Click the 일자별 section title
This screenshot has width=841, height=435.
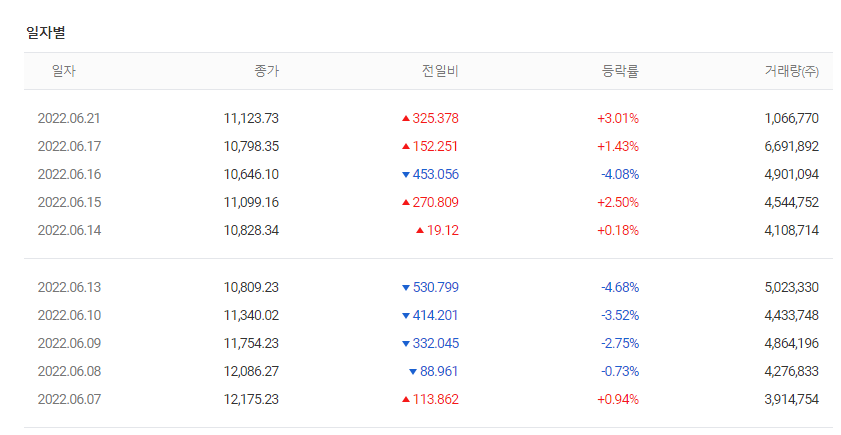click(46, 33)
